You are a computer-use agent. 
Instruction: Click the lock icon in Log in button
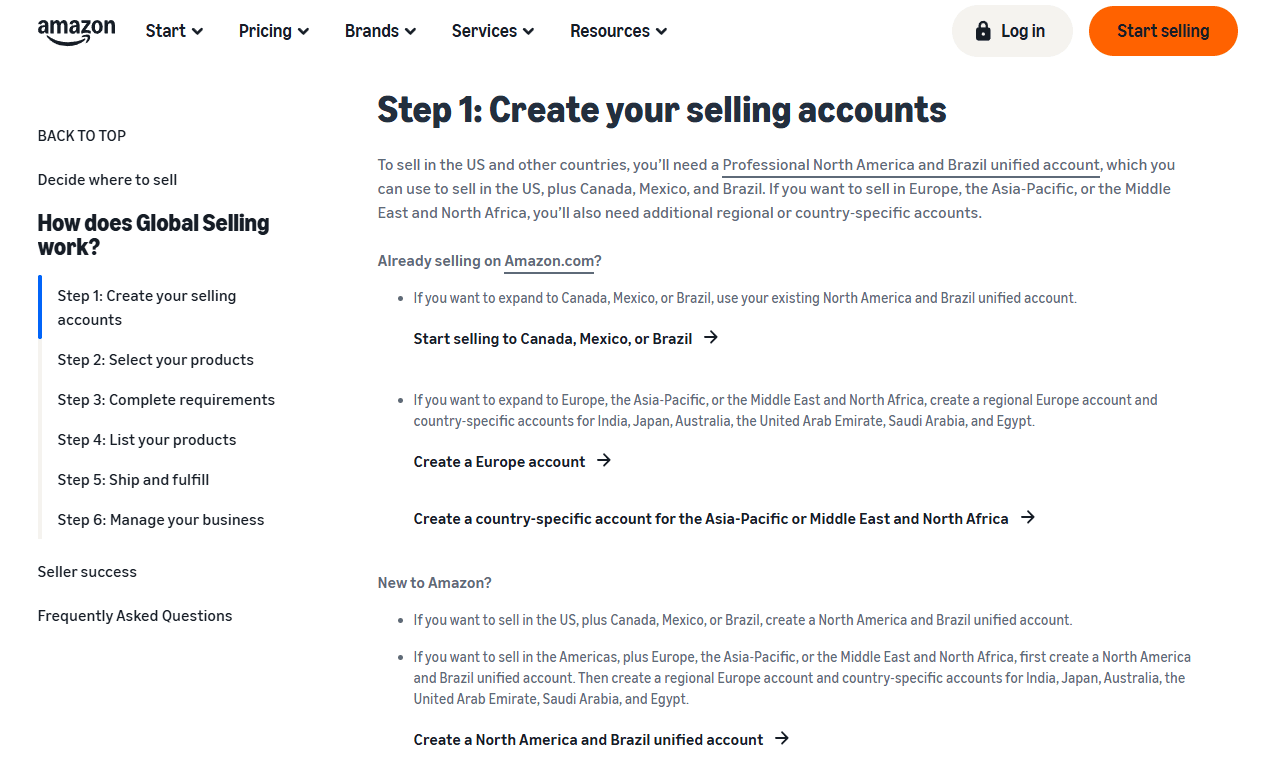tap(983, 31)
